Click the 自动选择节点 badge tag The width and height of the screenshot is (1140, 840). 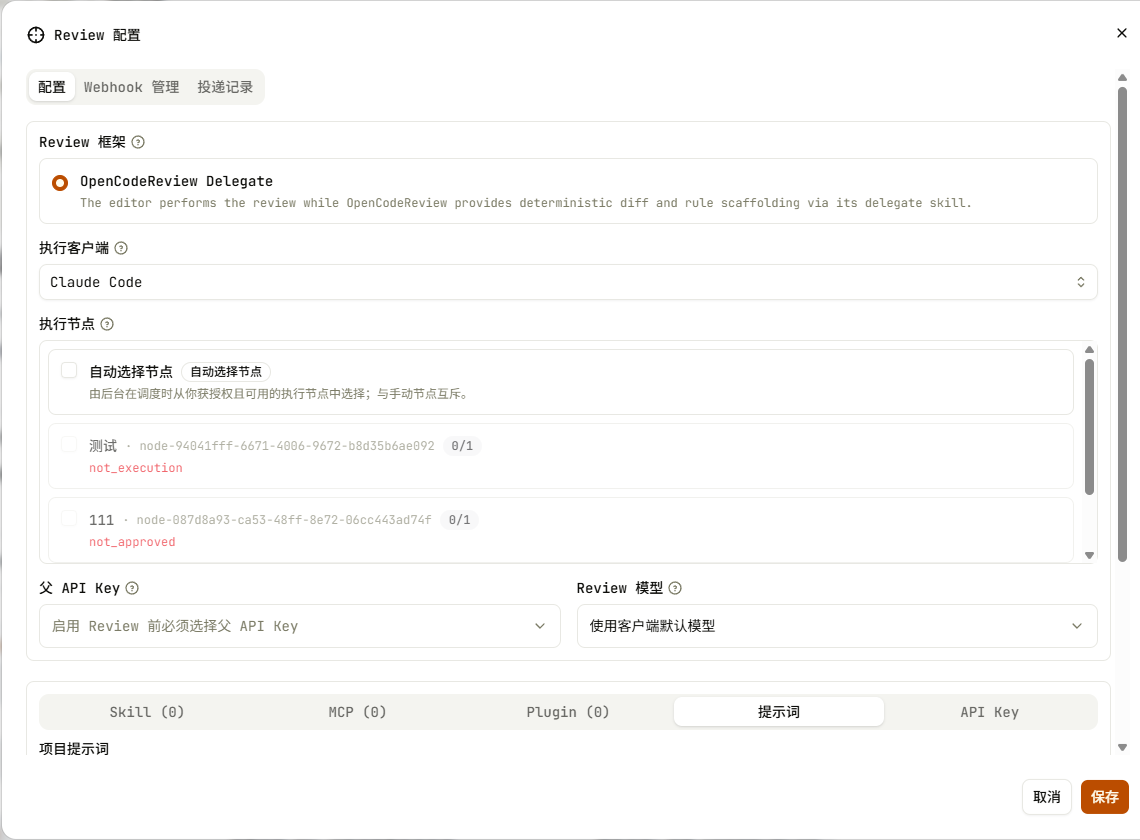tap(225, 372)
